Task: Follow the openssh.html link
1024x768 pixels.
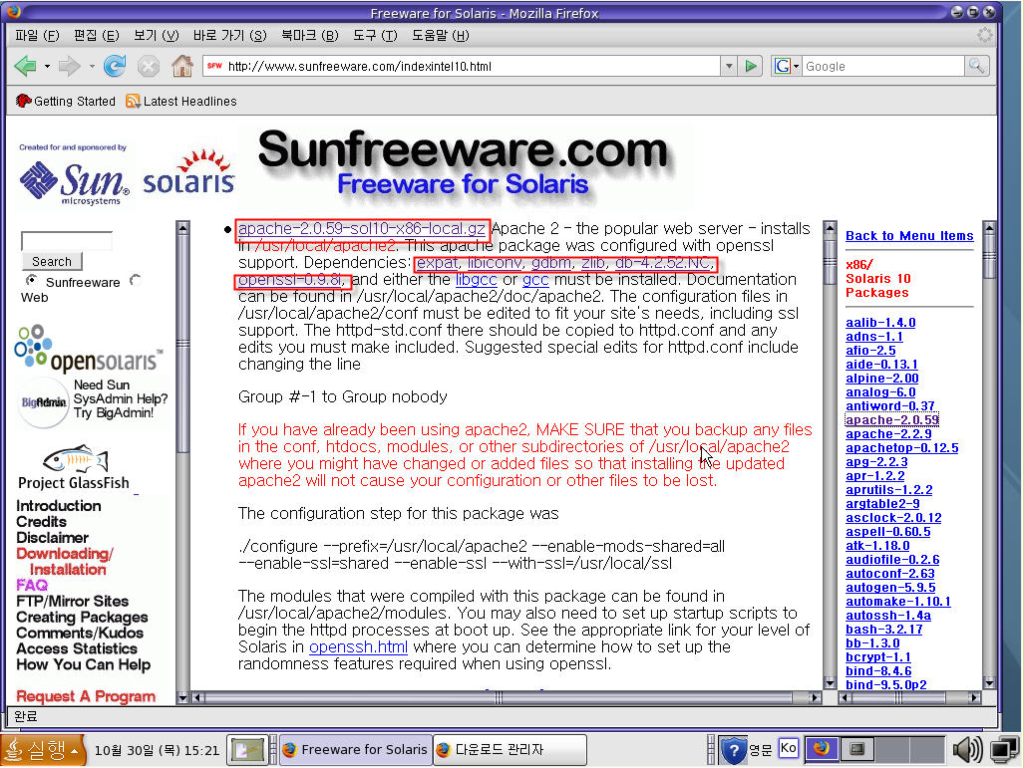Action: (359, 647)
